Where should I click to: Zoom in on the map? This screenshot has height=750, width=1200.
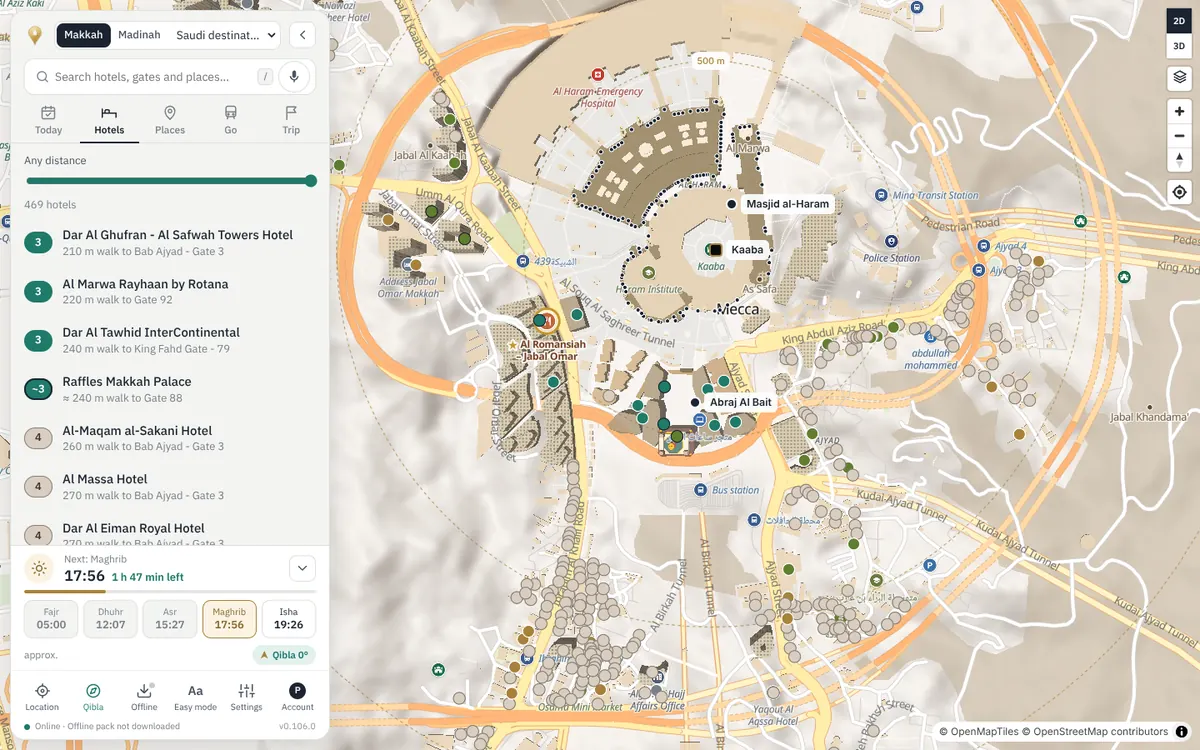1180,111
